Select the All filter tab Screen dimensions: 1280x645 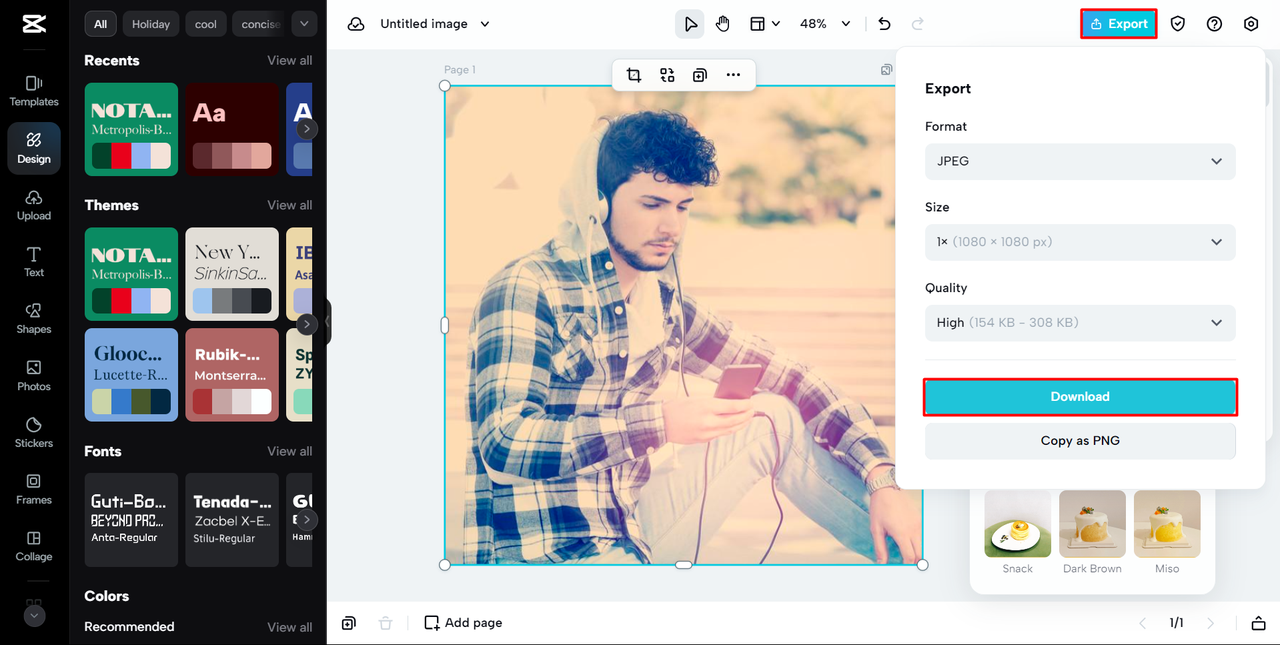(101, 24)
